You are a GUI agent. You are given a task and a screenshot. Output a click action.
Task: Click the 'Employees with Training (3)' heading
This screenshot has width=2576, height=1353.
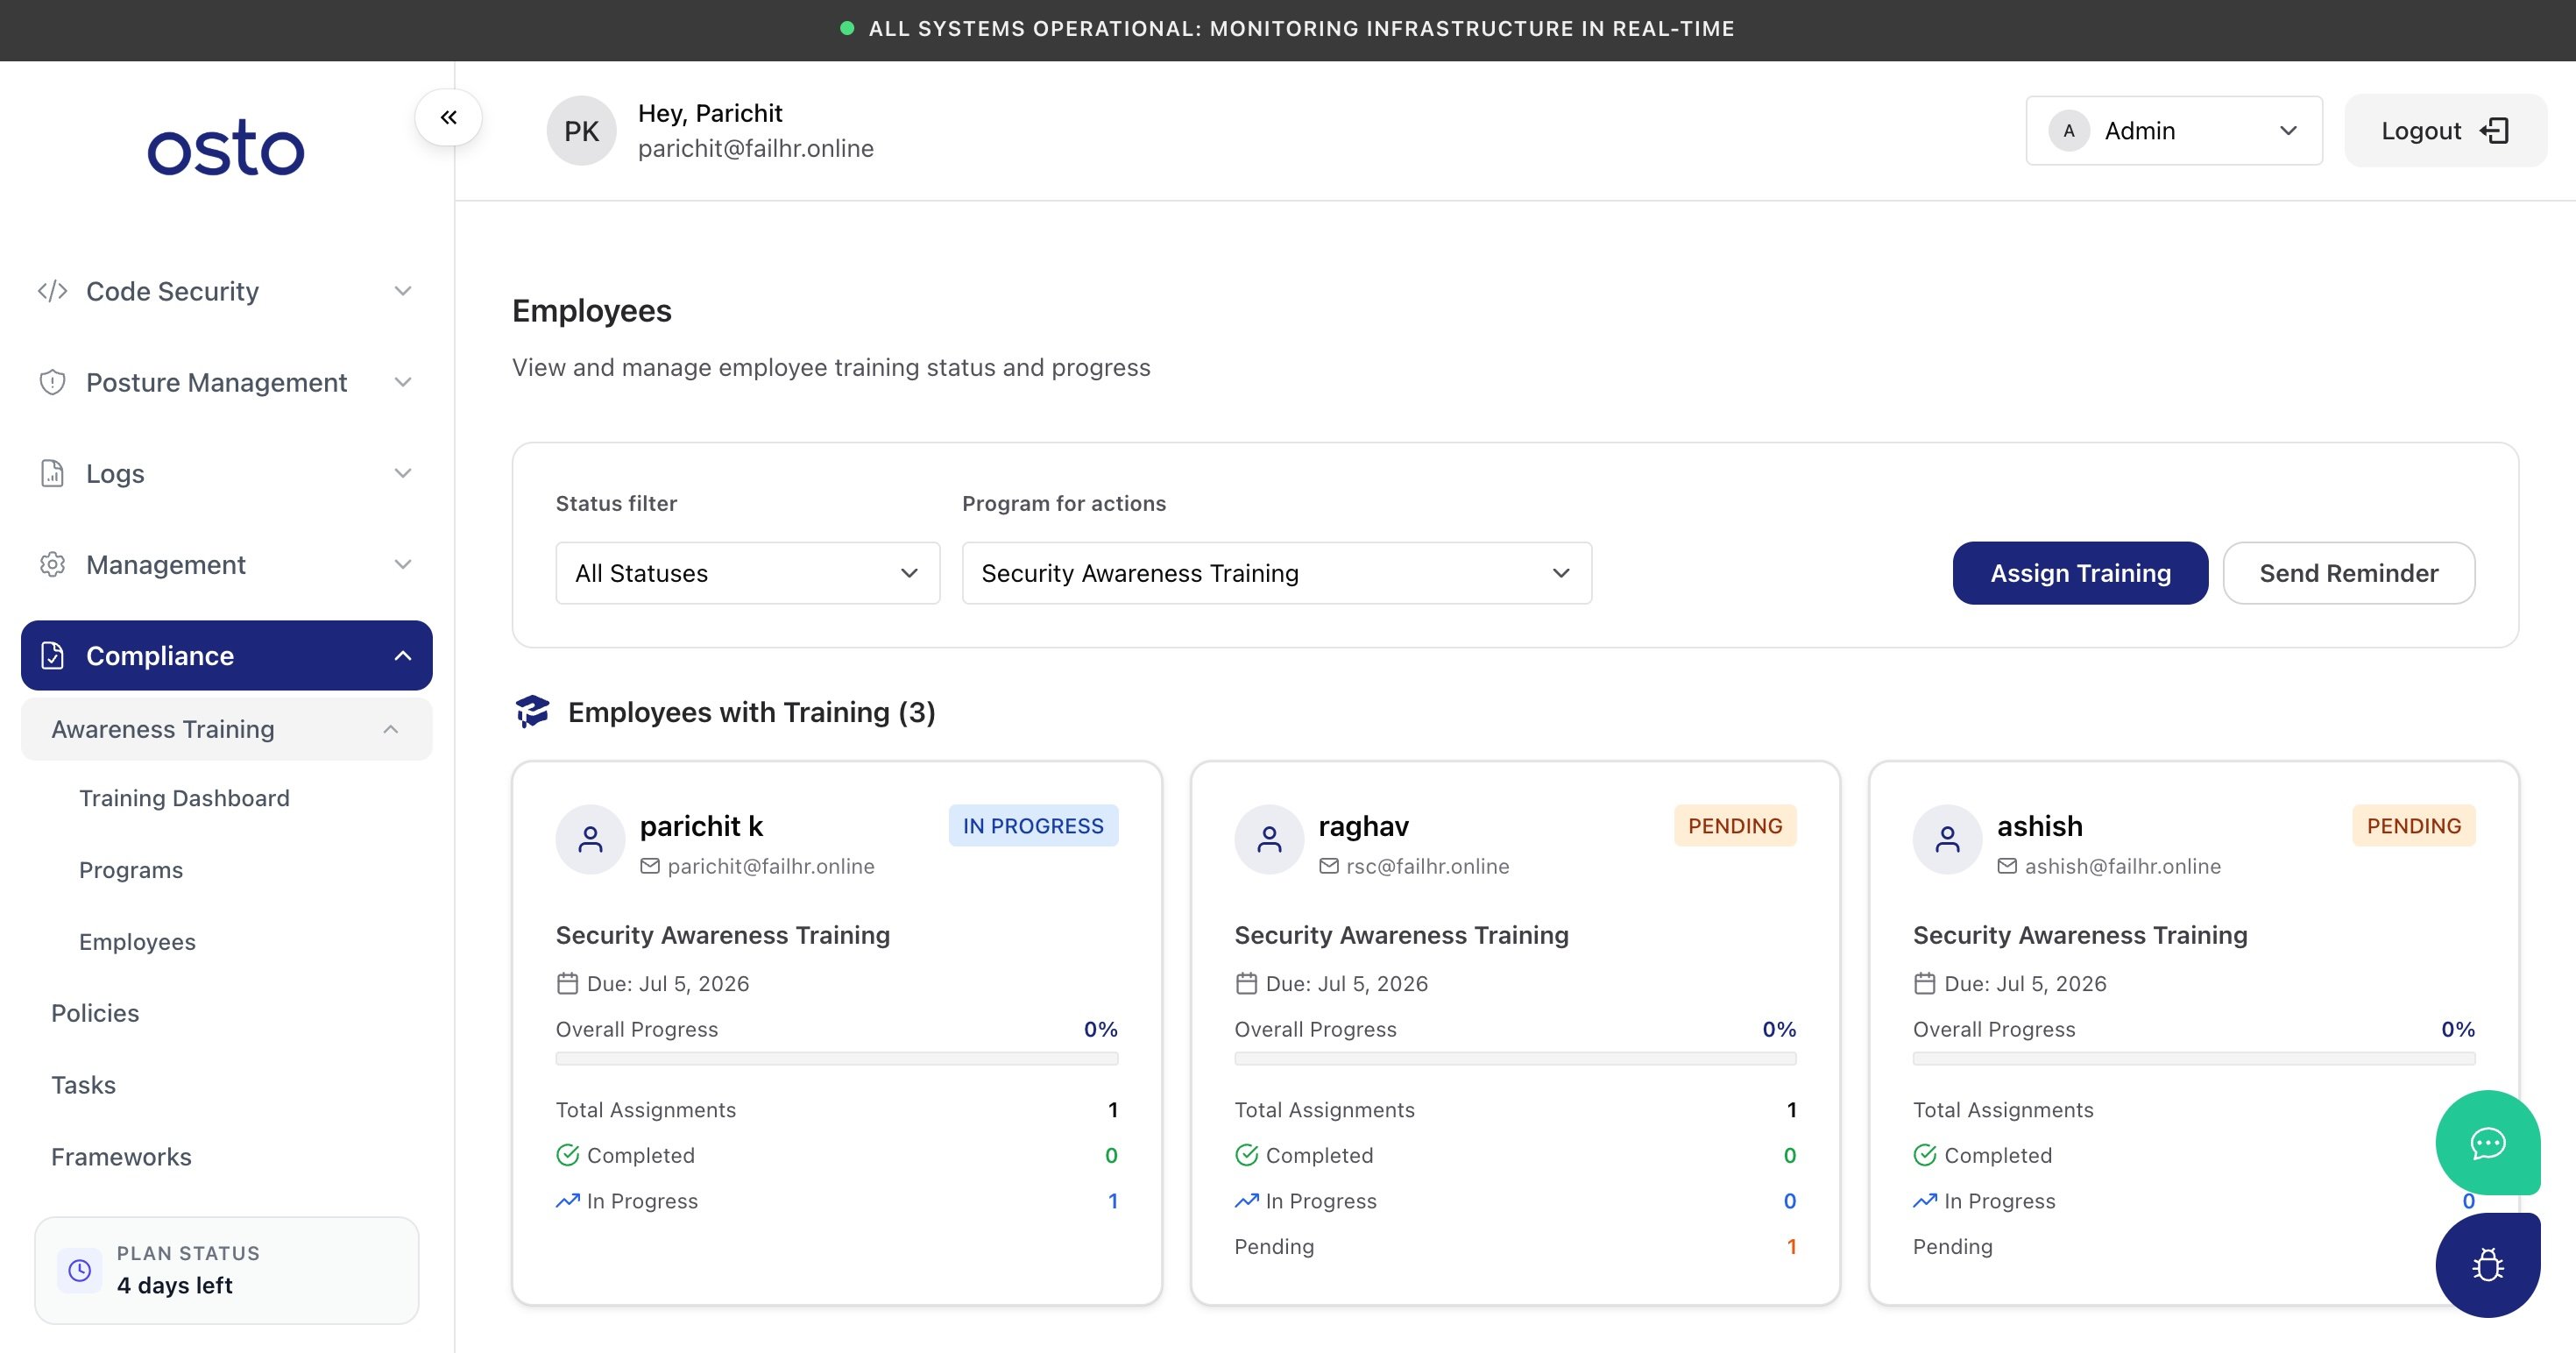(751, 712)
